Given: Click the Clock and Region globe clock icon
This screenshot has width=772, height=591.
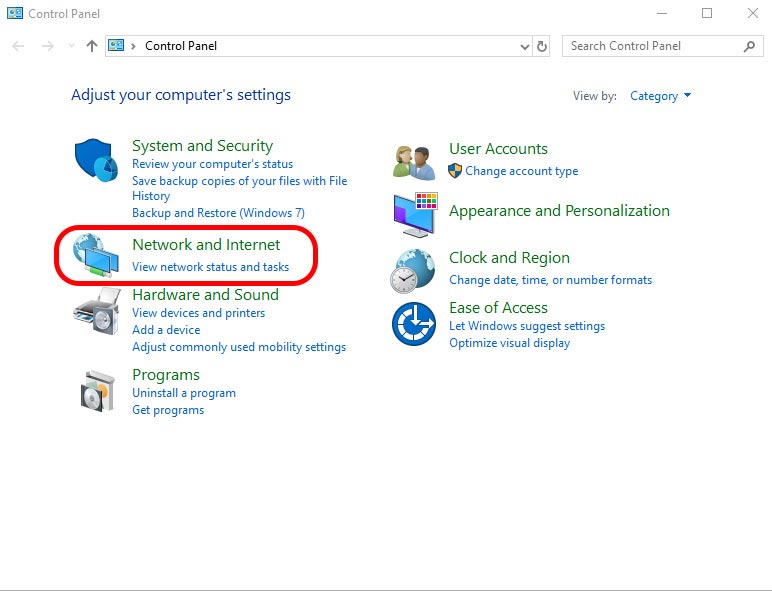Looking at the screenshot, I should pyautogui.click(x=413, y=271).
